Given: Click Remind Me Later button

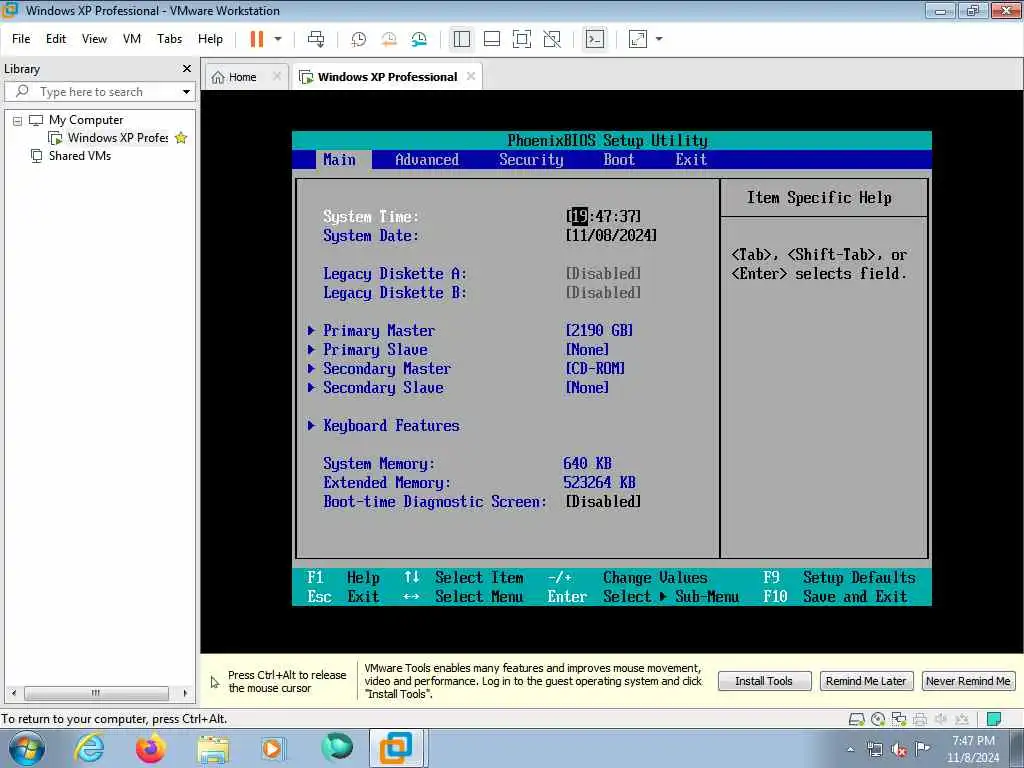Looking at the screenshot, I should tap(865, 681).
